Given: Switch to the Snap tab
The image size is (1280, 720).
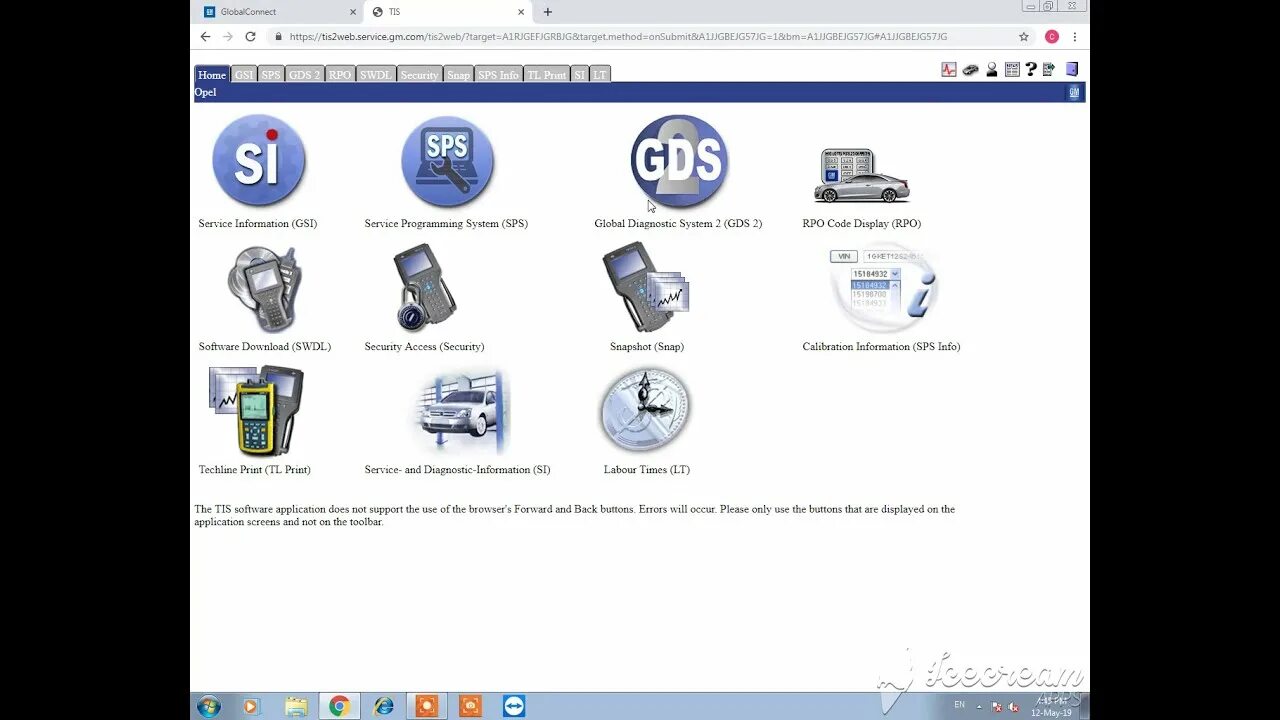Looking at the screenshot, I should pos(458,75).
